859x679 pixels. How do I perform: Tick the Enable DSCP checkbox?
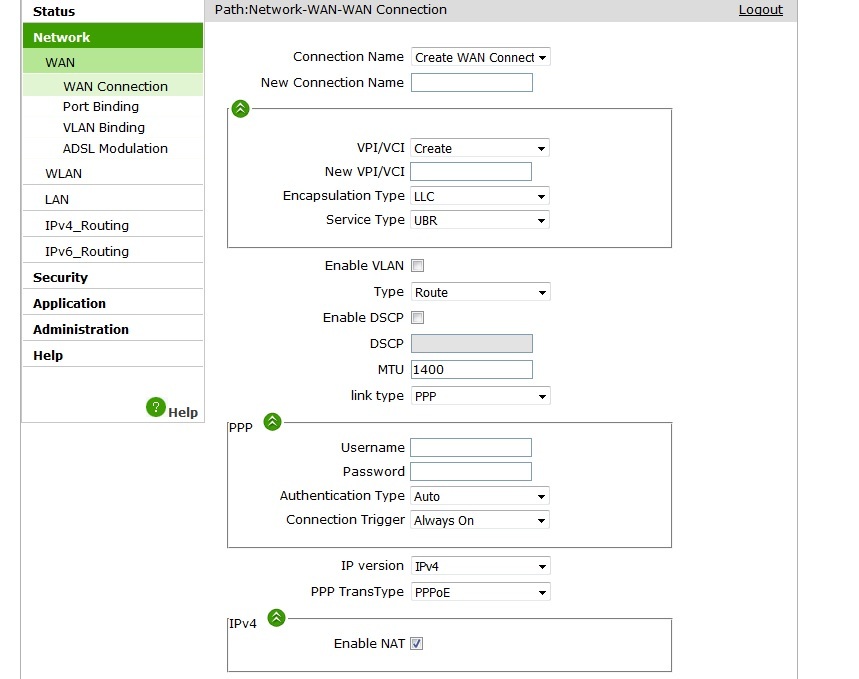click(418, 318)
